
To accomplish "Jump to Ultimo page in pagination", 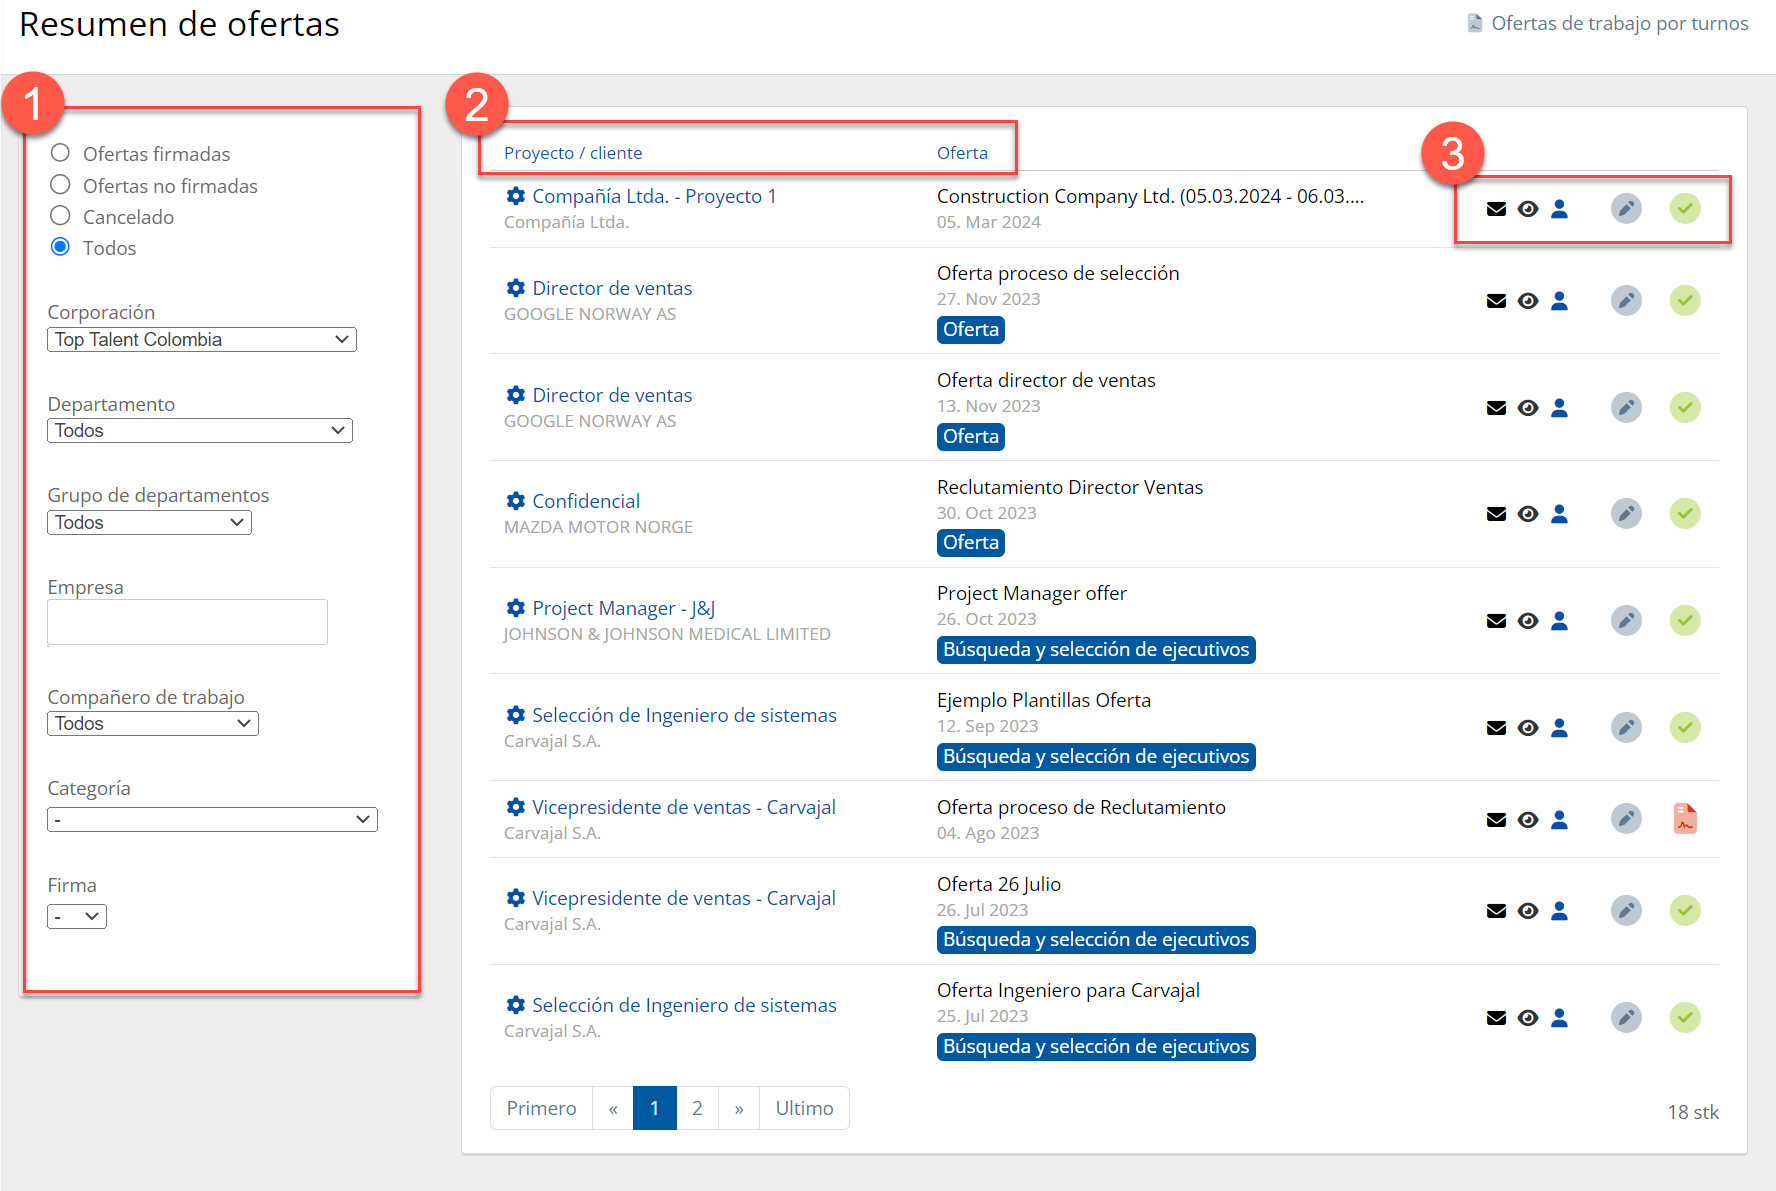I will [804, 1108].
